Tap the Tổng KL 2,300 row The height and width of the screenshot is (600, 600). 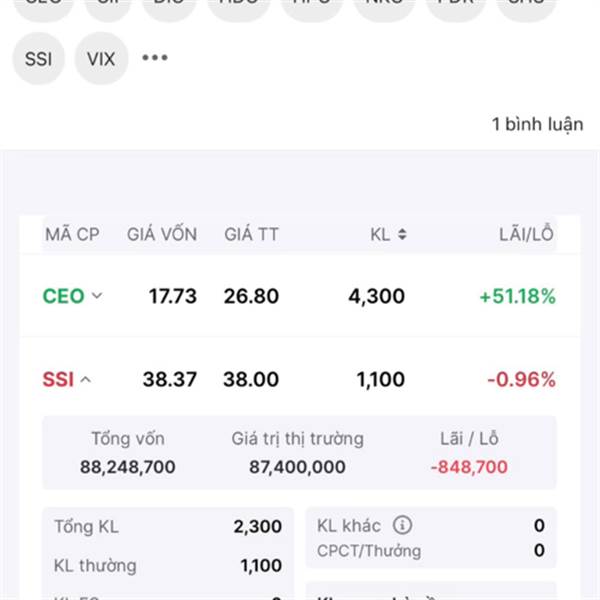point(168,527)
